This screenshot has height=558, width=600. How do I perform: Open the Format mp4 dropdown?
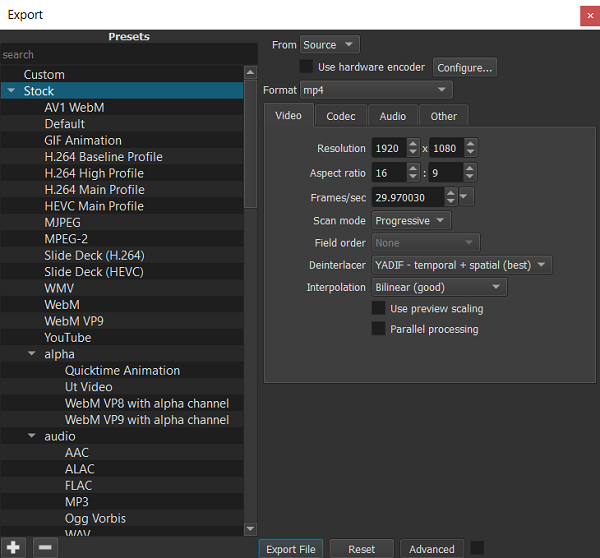coord(375,90)
